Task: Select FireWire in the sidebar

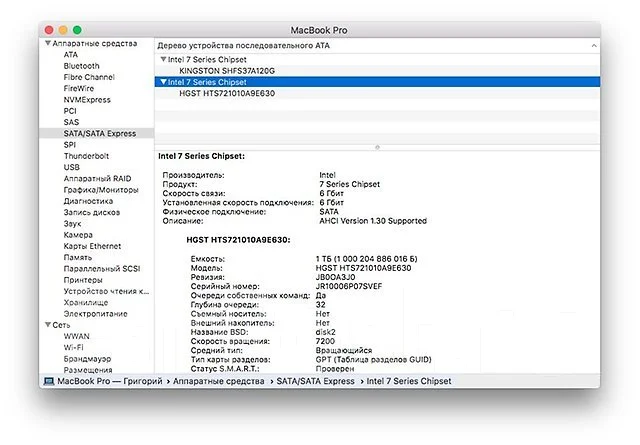Action: click(79, 89)
